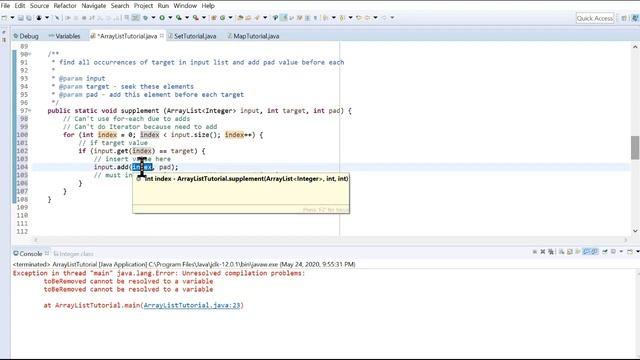Open the Edit menu
640x360 pixels.
click(20, 6)
